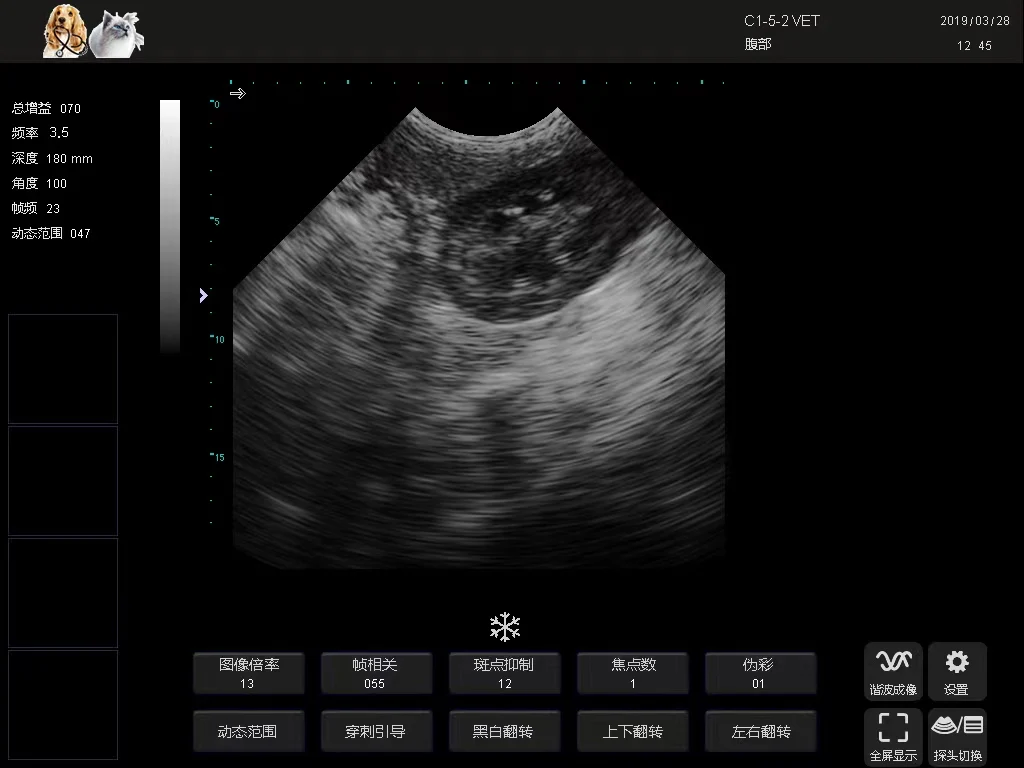Change the focus count (焦点数 1)

632,673
